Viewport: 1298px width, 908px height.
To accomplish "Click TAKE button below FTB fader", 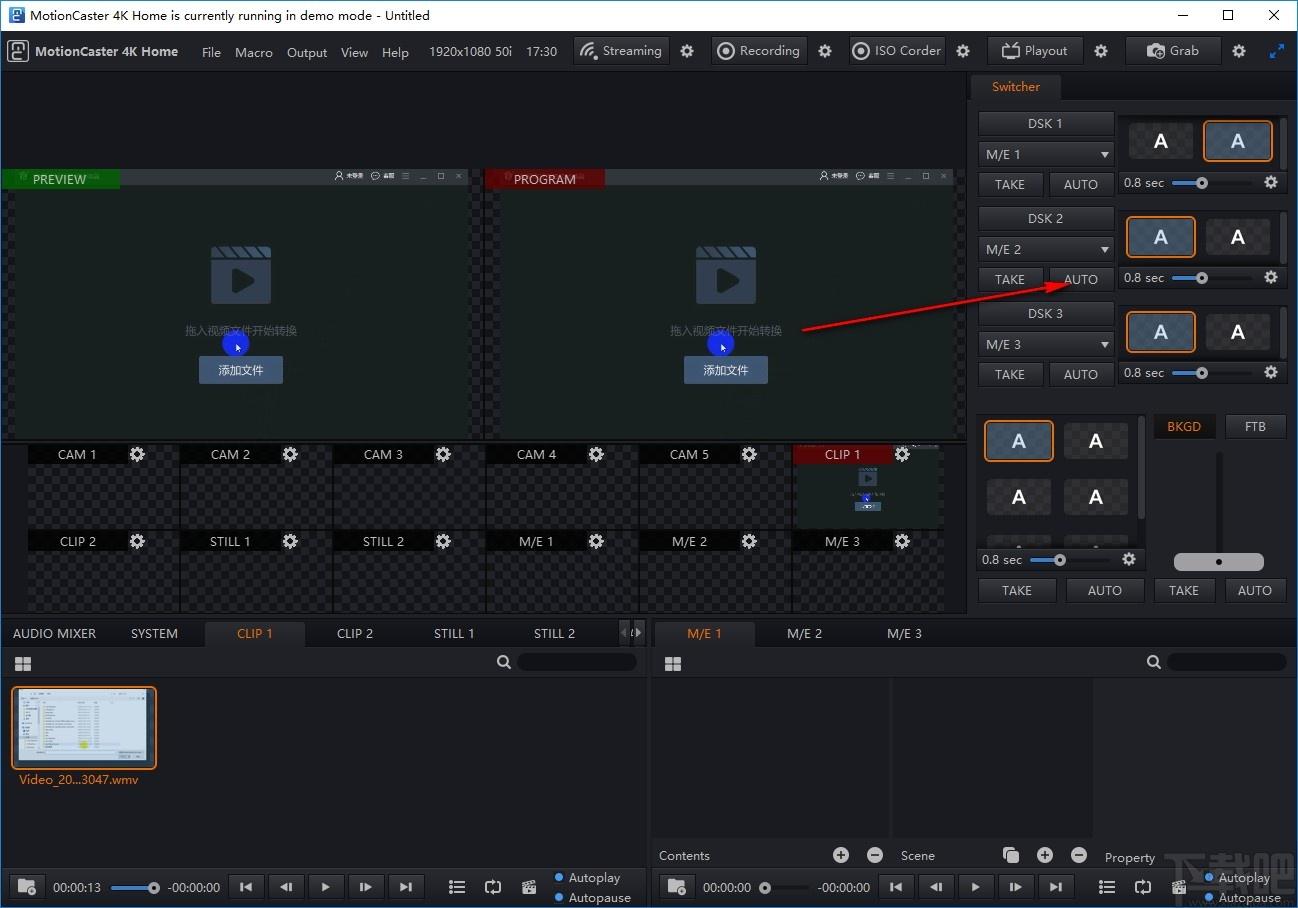I will 1184,590.
